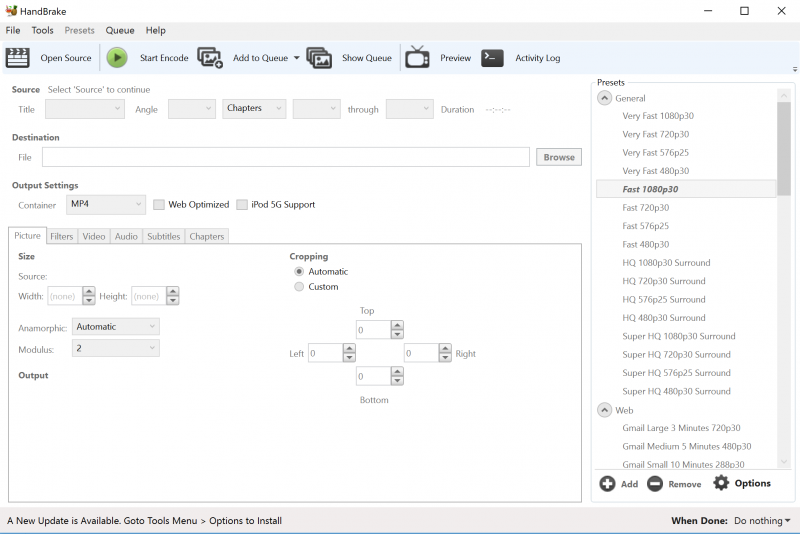Click the Preview television icon

(x=417, y=57)
